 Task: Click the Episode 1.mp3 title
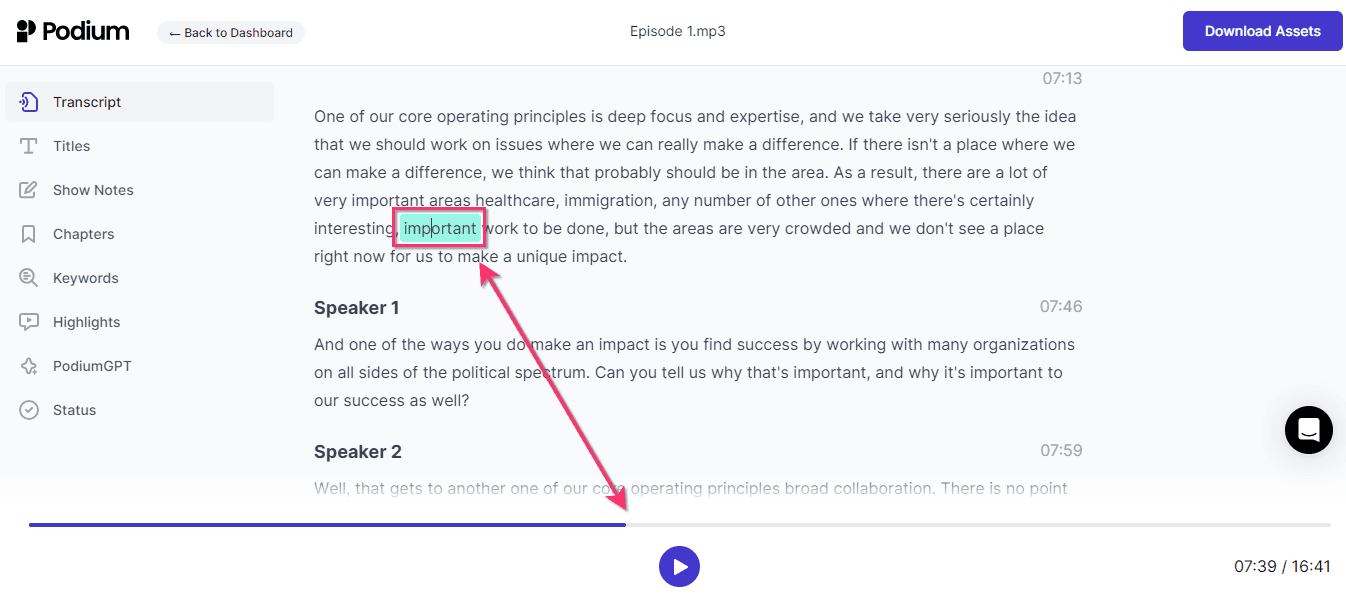click(679, 31)
